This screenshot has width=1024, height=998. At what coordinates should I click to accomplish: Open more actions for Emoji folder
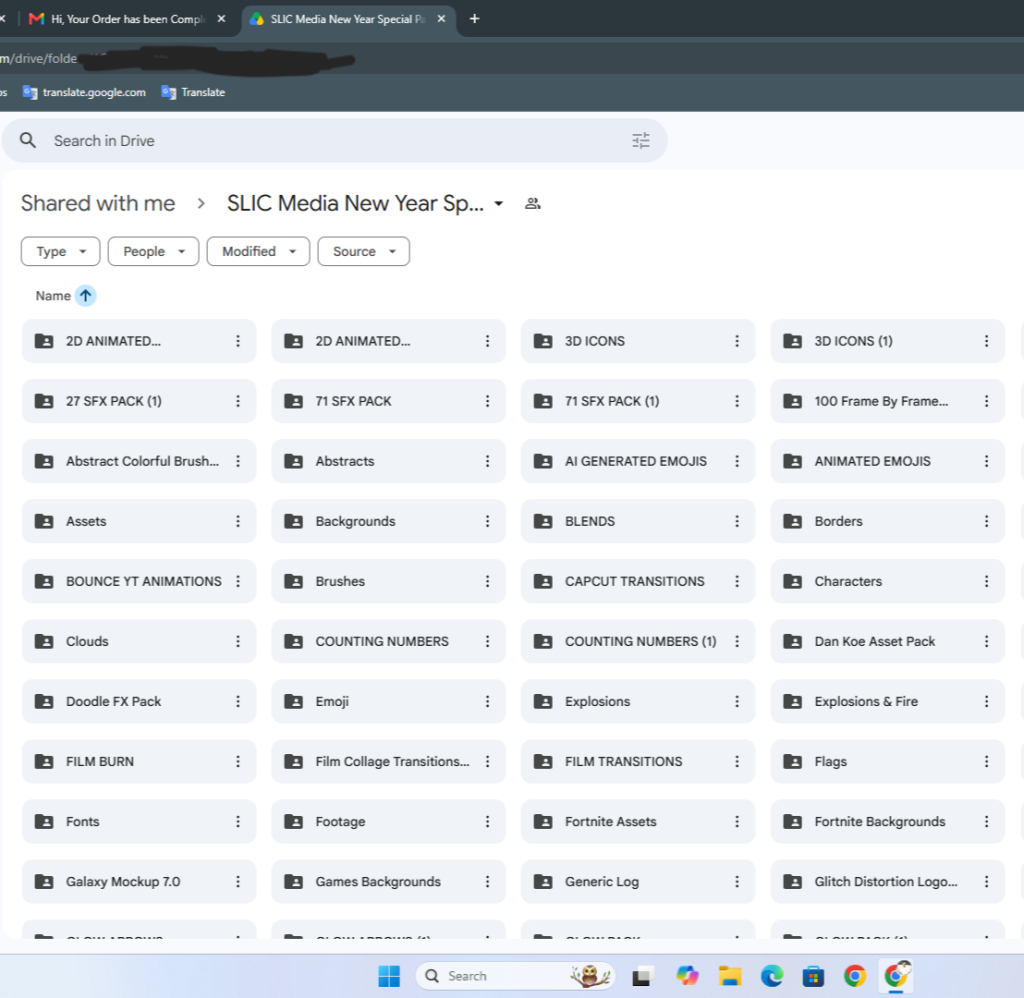click(x=487, y=701)
